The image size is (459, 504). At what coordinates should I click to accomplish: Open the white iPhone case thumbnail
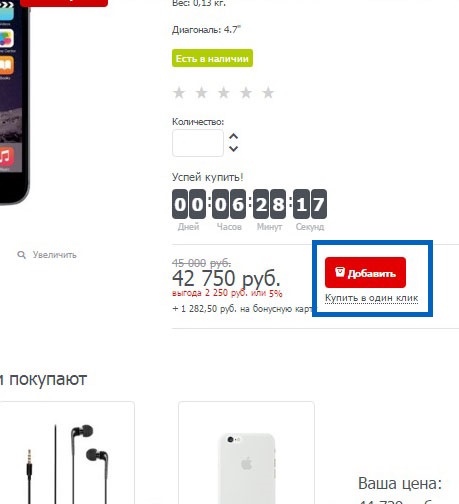(246, 453)
